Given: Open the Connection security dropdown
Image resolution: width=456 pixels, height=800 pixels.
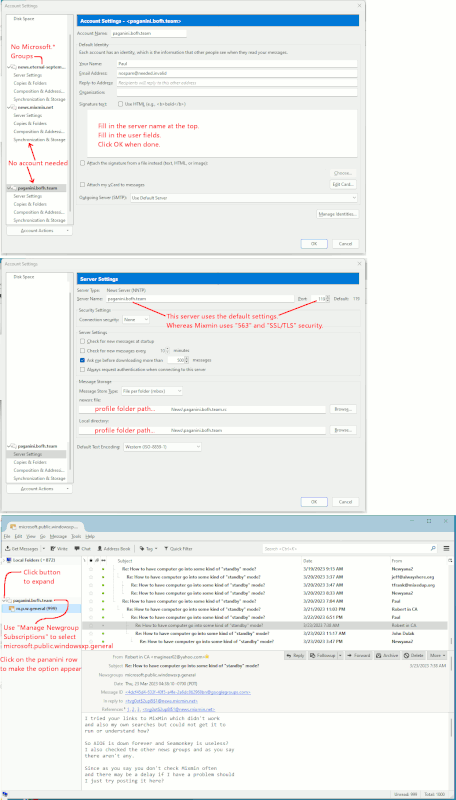Looking at the screenshot, I should tap(136, 319).
